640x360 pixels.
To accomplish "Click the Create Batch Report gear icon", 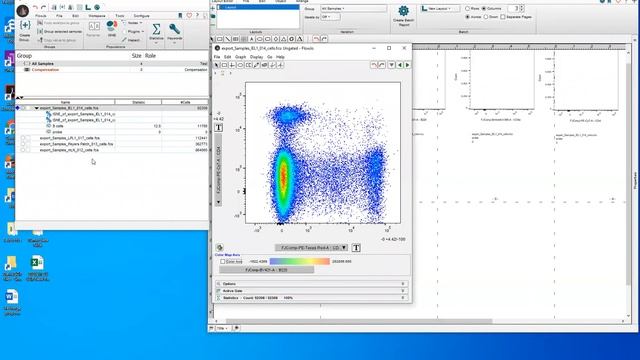I will coord(403,11).
